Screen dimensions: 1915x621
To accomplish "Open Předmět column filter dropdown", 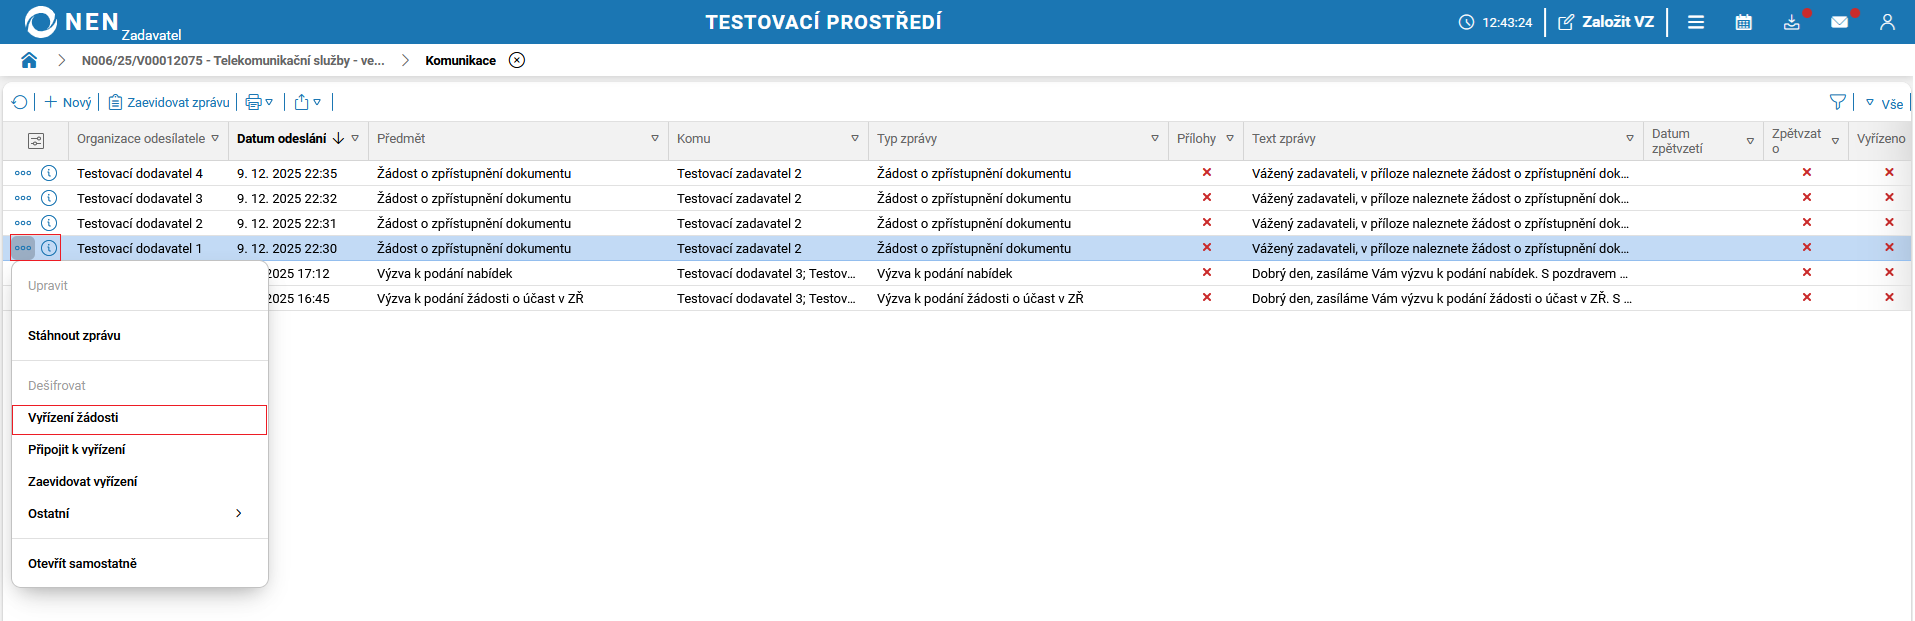I will point(655,139).
